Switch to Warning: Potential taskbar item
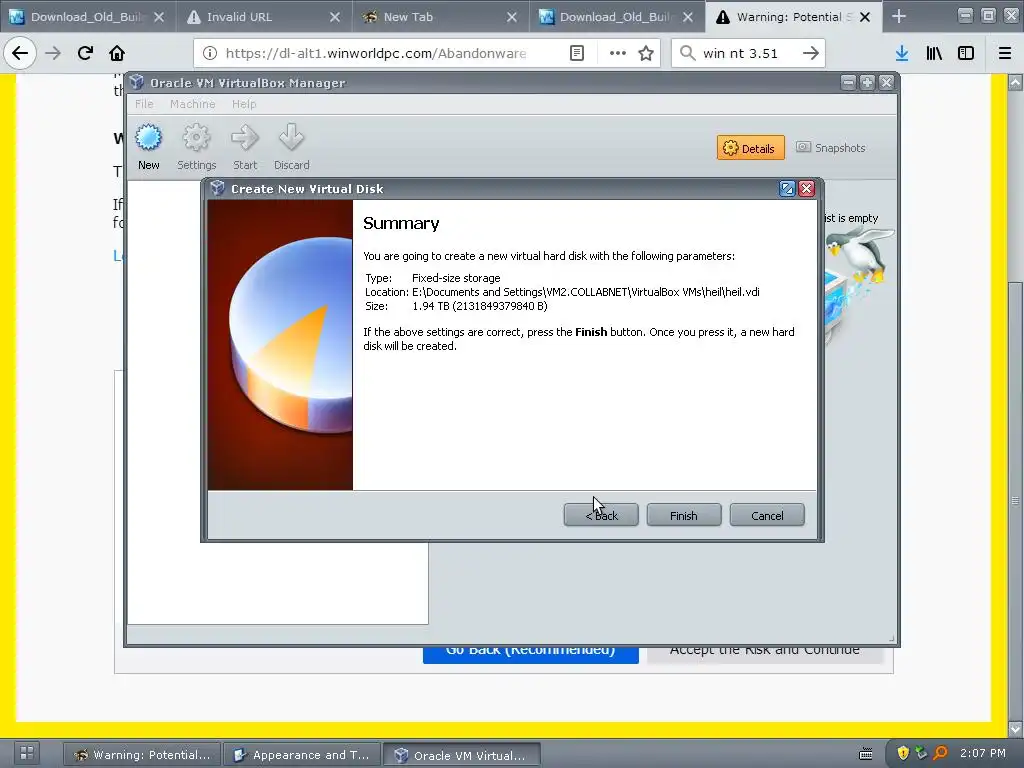This screenshot has height=768, width=1024. pos(142,754)
